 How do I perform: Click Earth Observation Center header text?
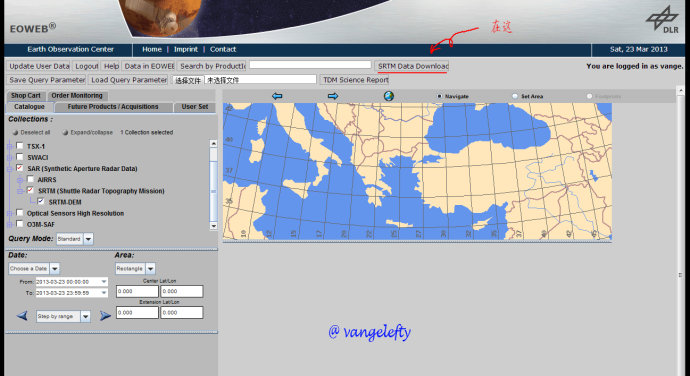[70, 49]
